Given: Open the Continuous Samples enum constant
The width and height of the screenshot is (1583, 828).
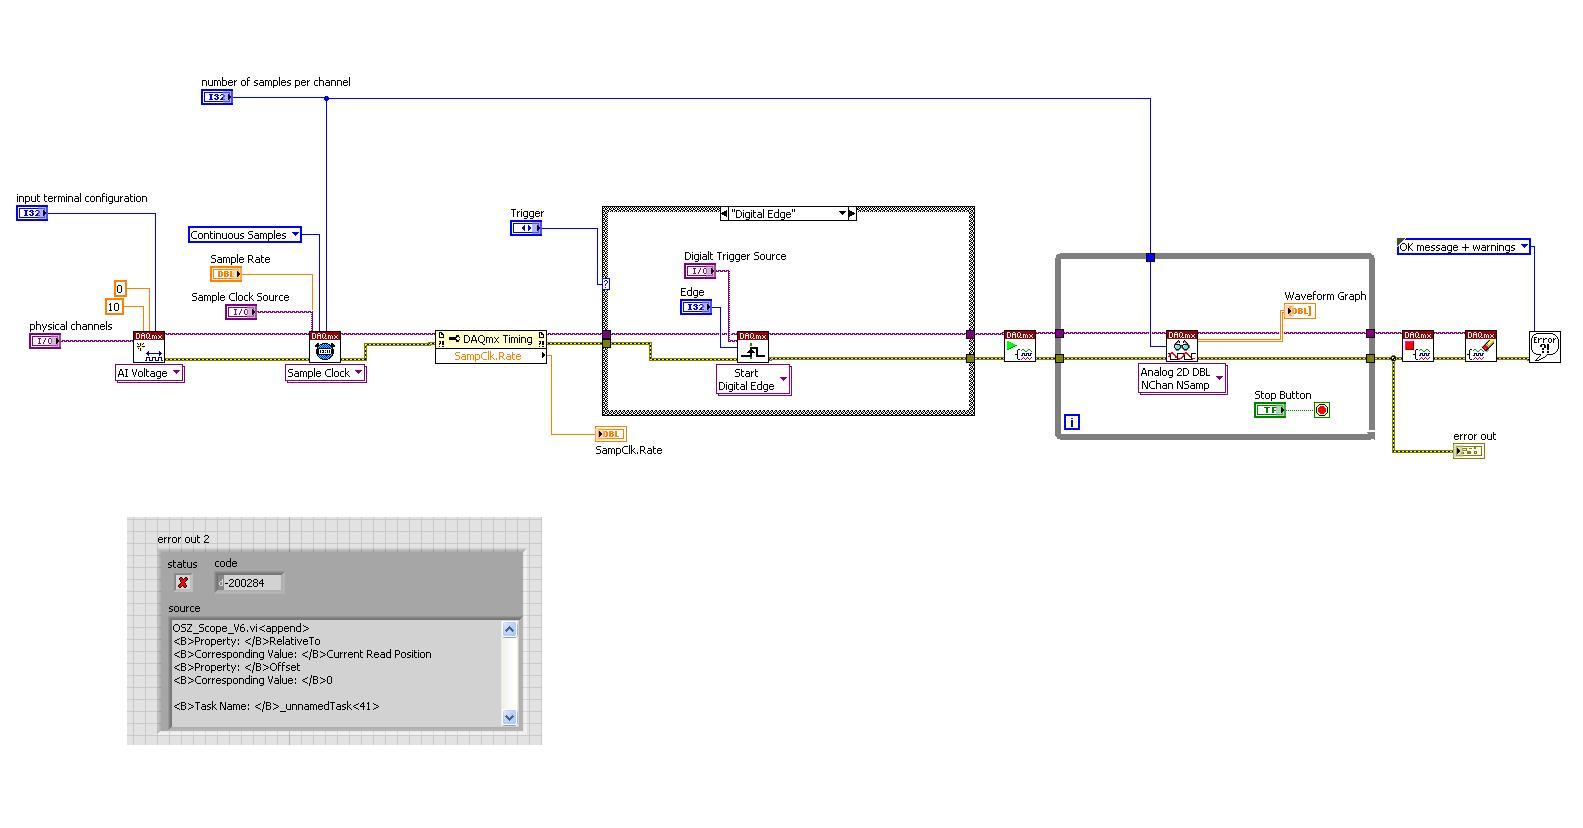Looking at the screenshot, I should click(x=245, y=235).
